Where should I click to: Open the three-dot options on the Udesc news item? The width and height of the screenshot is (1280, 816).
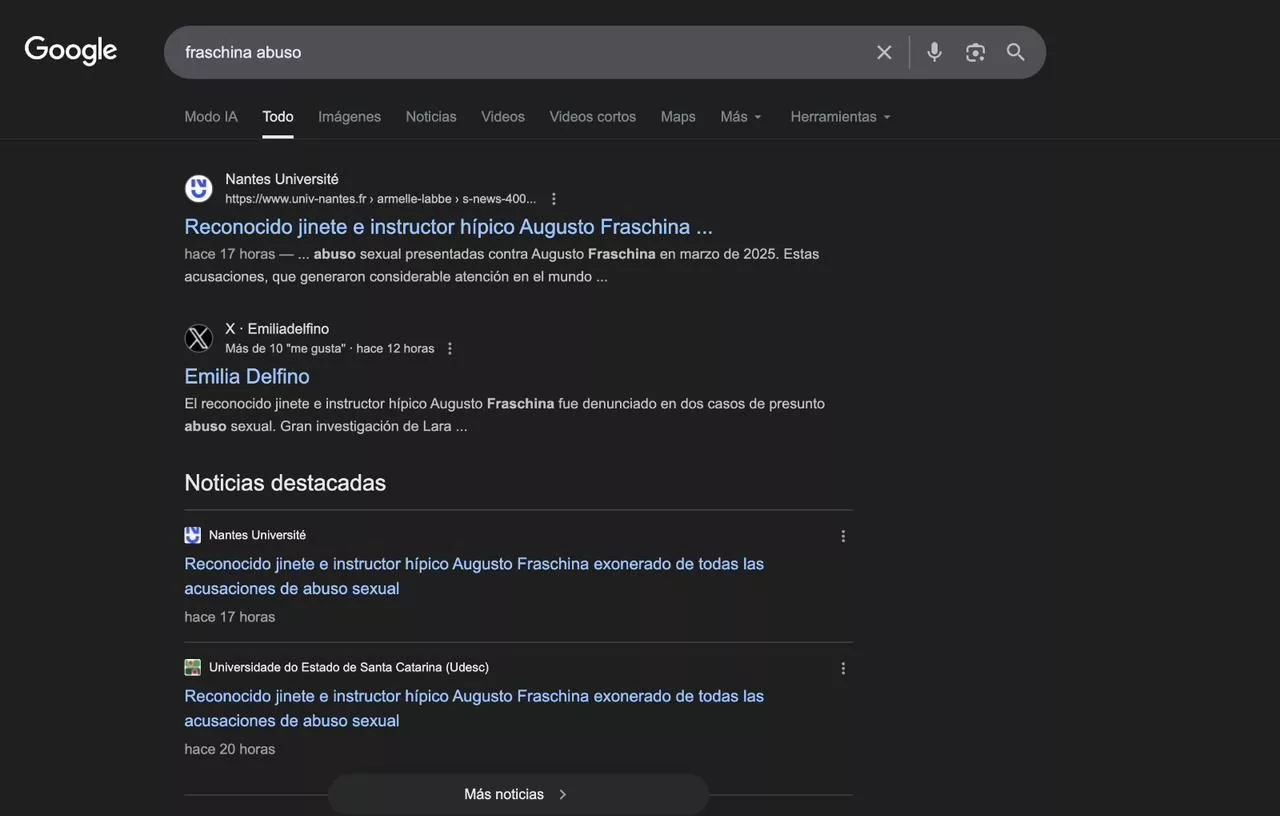pyautogui.click(x=842, y=667)
